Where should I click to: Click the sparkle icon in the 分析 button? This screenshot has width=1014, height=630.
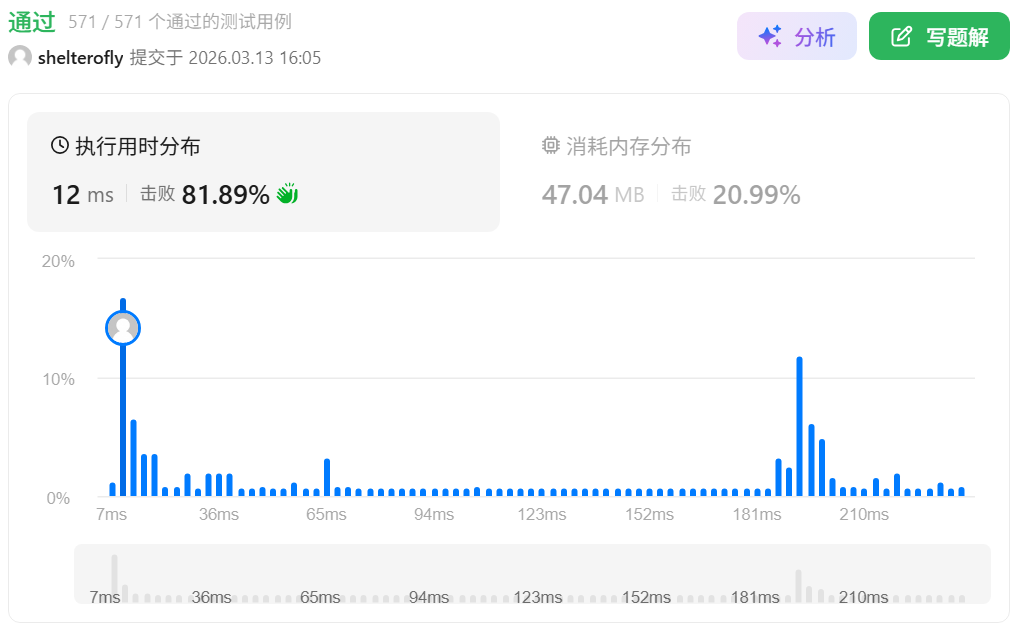pos(769,37)
